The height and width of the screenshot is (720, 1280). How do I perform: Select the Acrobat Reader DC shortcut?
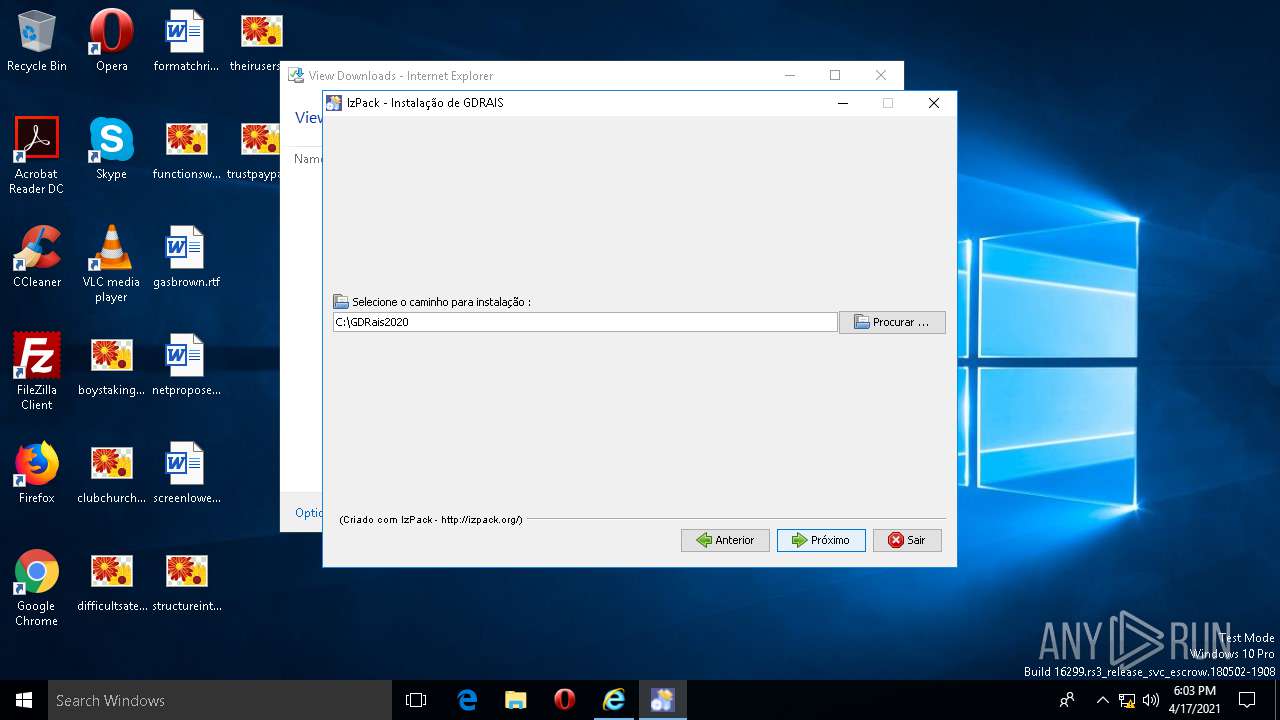pos(37,155)
